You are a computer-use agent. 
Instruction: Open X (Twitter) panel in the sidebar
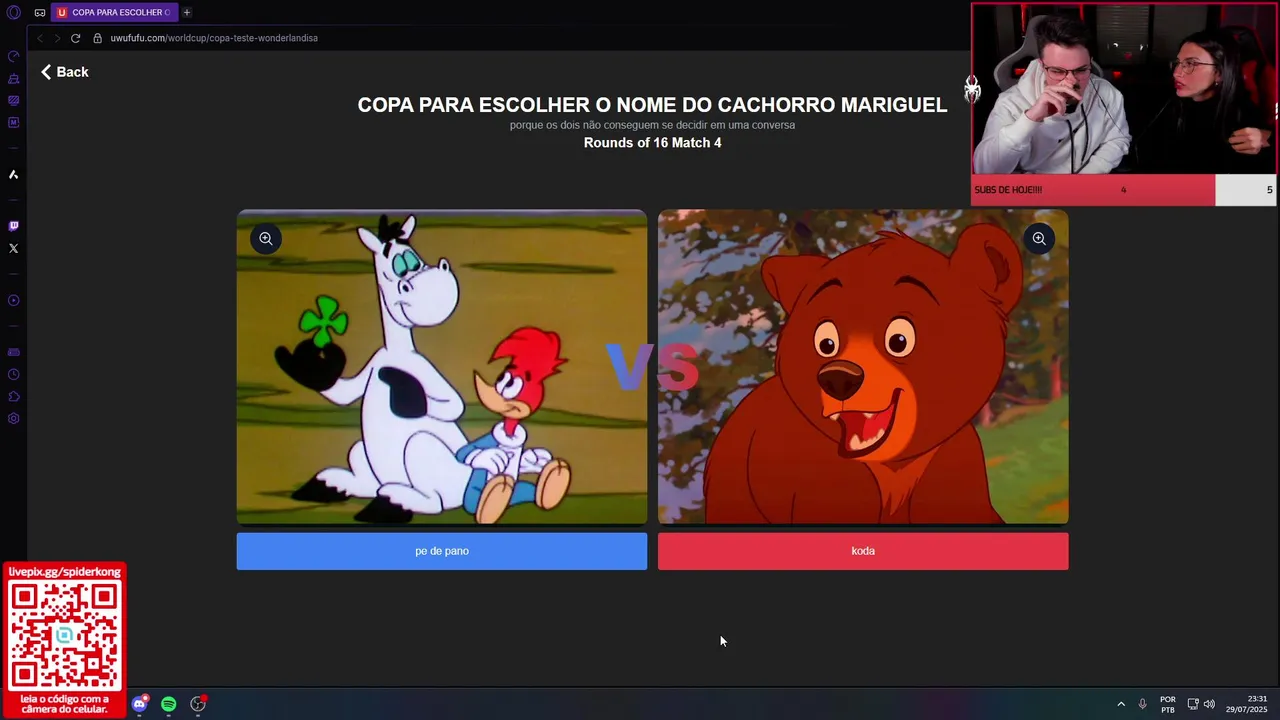(13, 248)
